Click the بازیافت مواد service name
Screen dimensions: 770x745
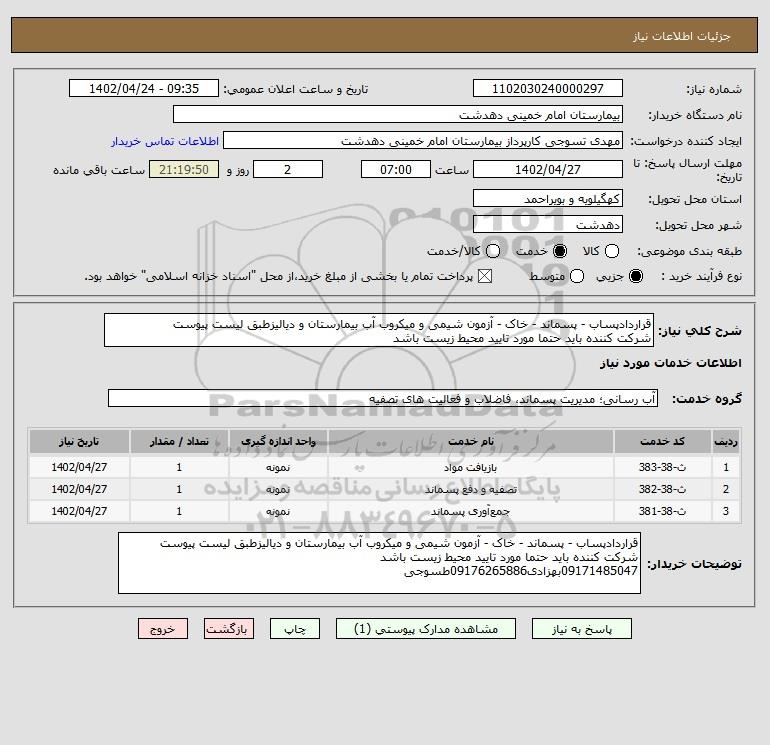tap(470, 468)
